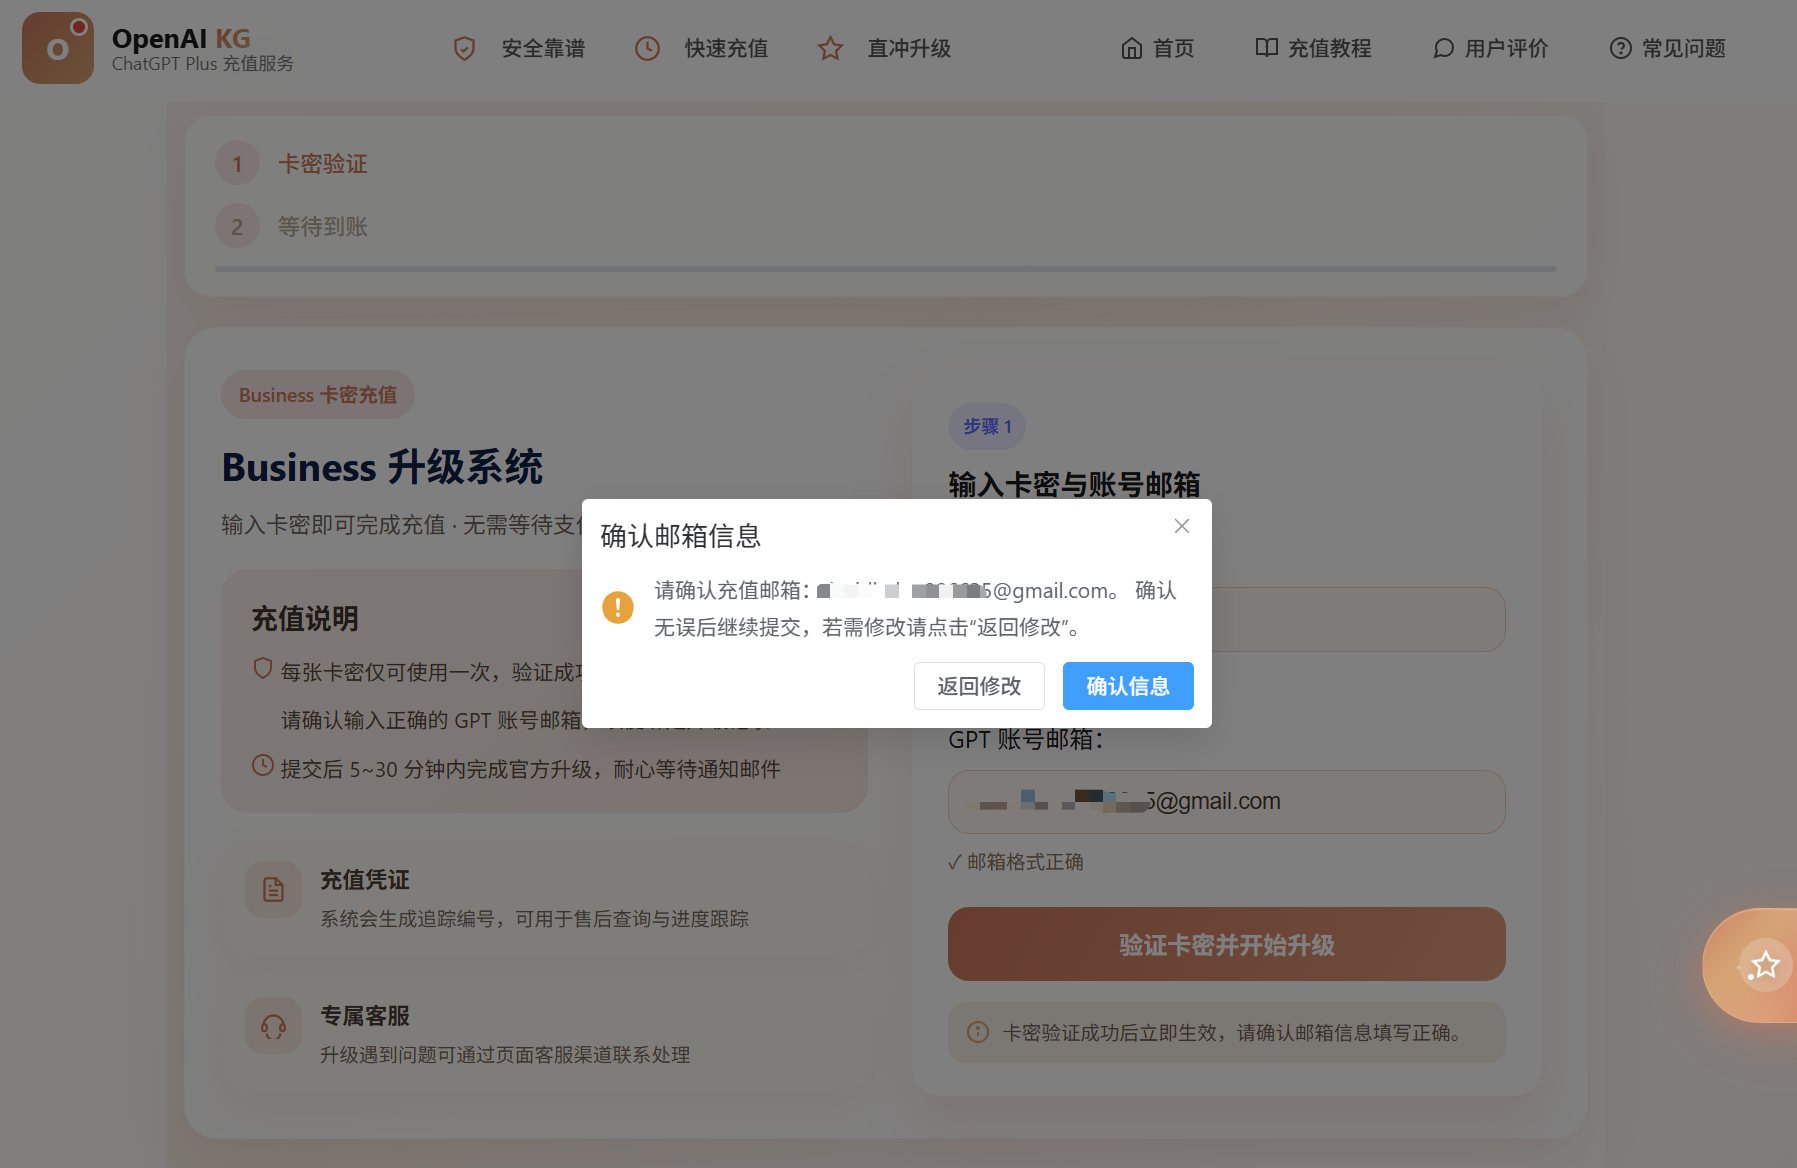Image resolution: width=1797 pixels, height=1168 pixels.
Task: Click the 直冲升级 label
Action: click(909, 48)
